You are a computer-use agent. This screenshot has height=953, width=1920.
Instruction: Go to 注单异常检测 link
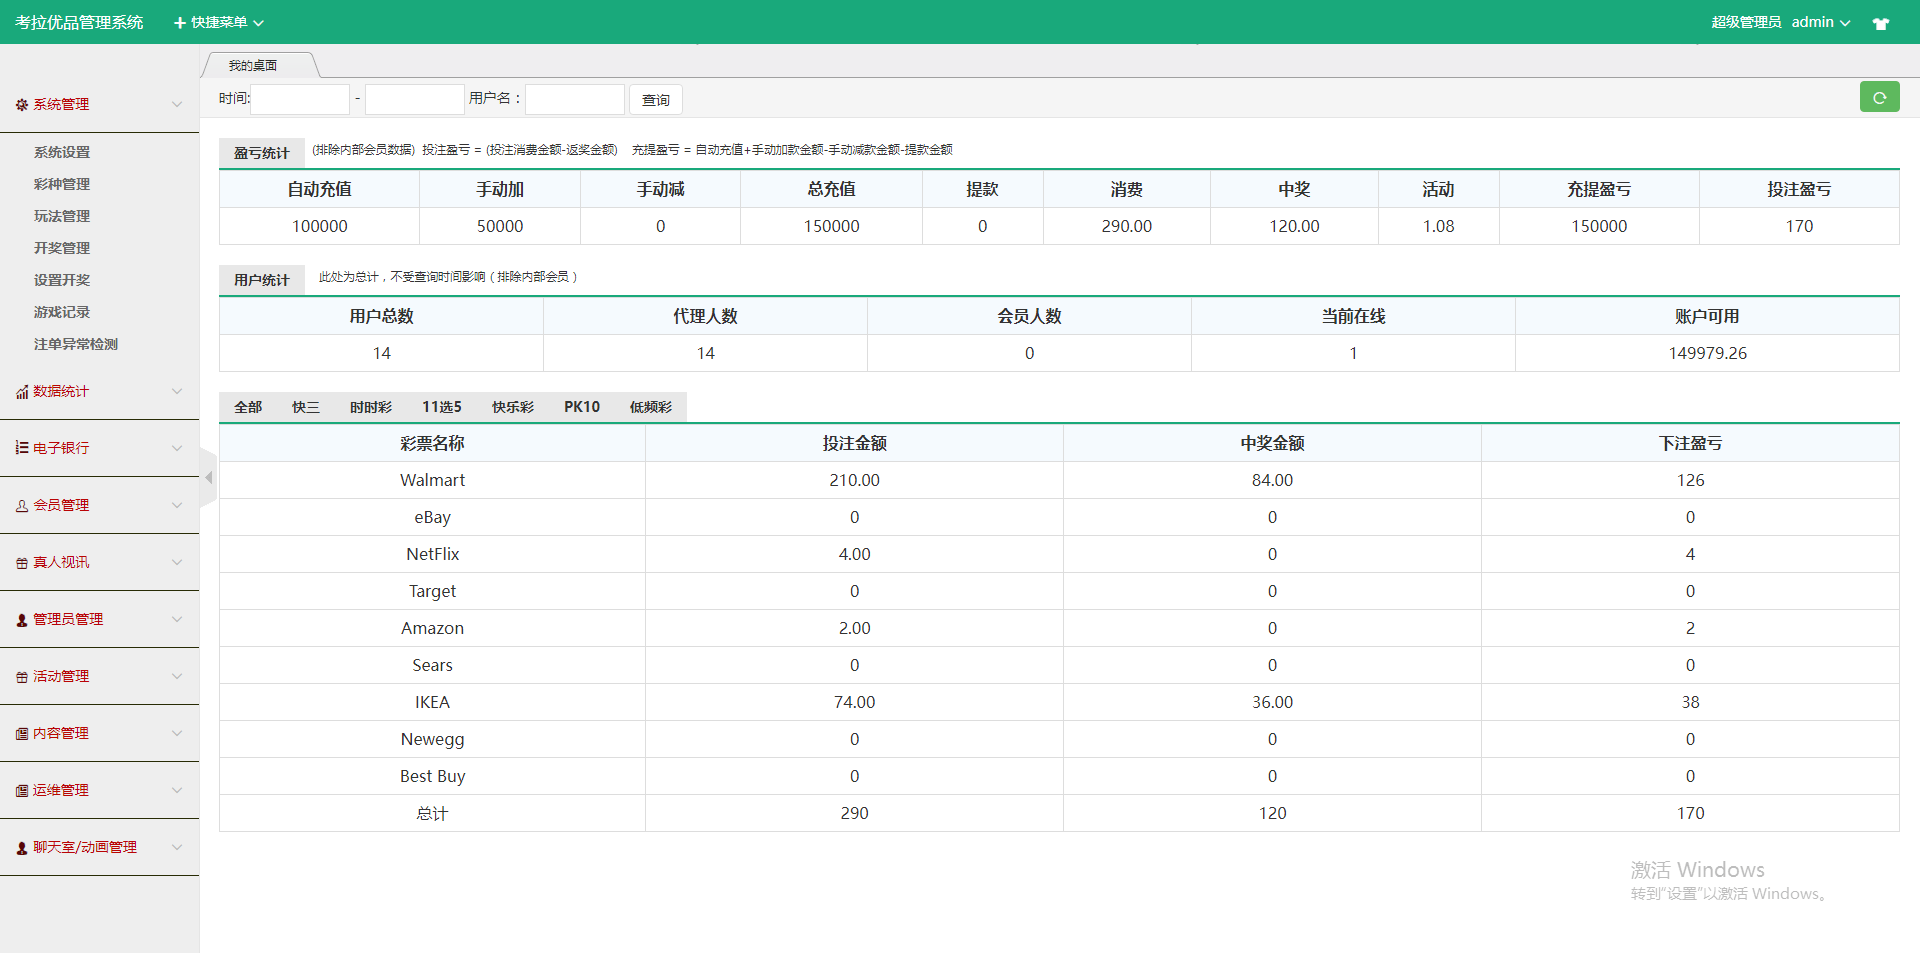tap(76, 344)
